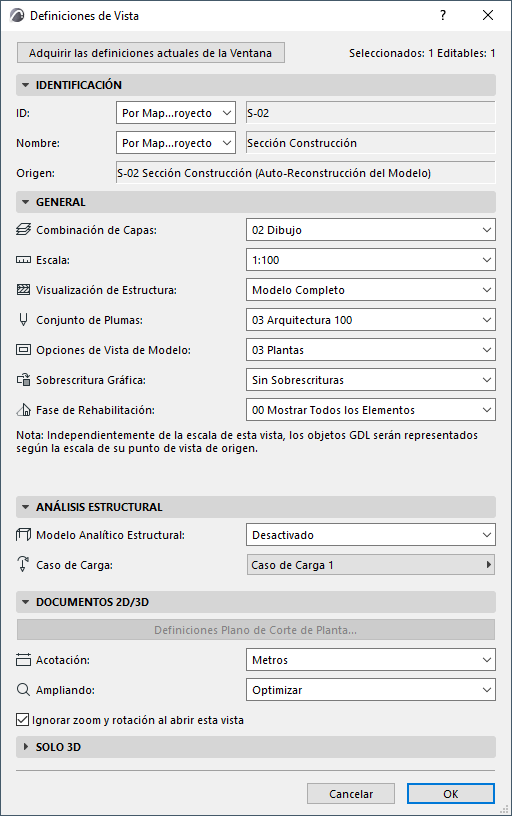Close the Definiciones de Vista dialog
Screen dimensions: 512x816
coord(488,15)
